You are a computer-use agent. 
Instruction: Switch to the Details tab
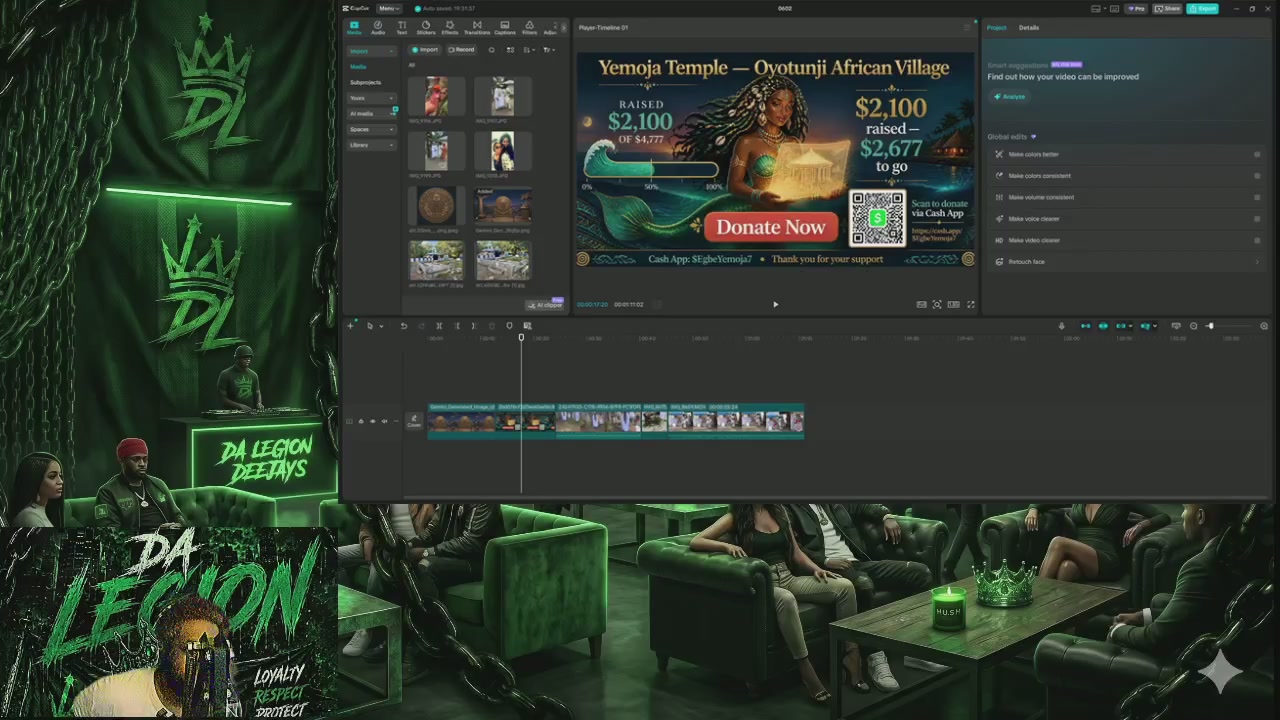click(1029, 28)
